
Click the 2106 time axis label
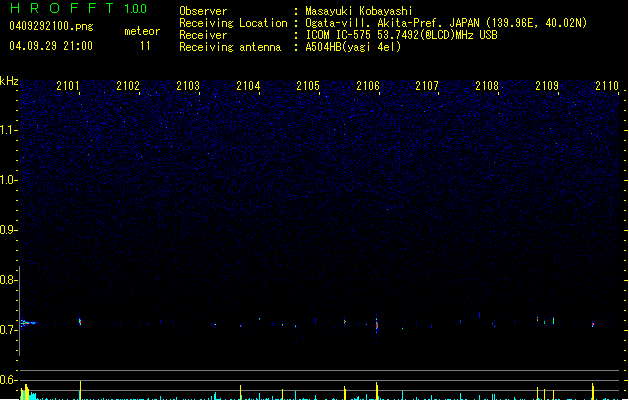tap(368, 86)
